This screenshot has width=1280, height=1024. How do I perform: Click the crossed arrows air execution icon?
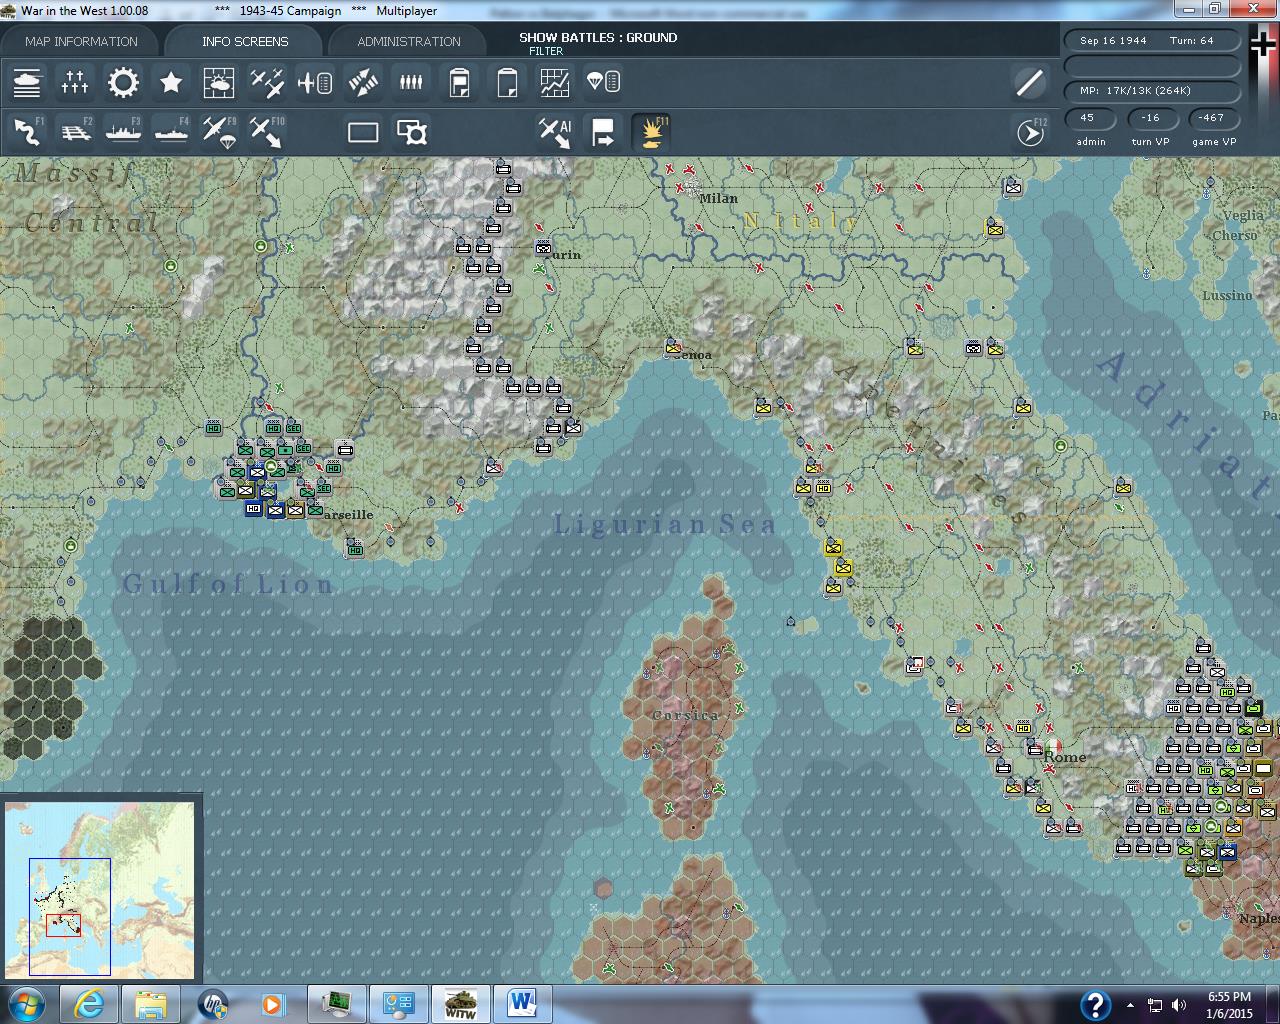[x=363, y=82]
